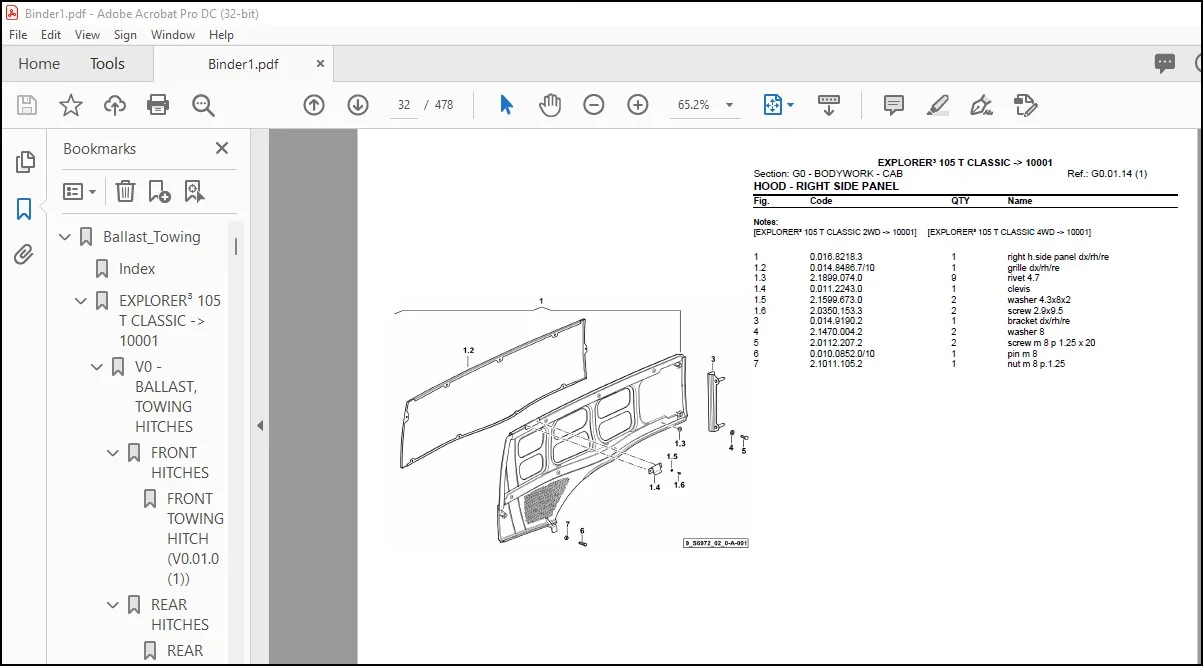1203x666 pixels.
Task: Open the Sign menu
Action: (x=125, y=34)
